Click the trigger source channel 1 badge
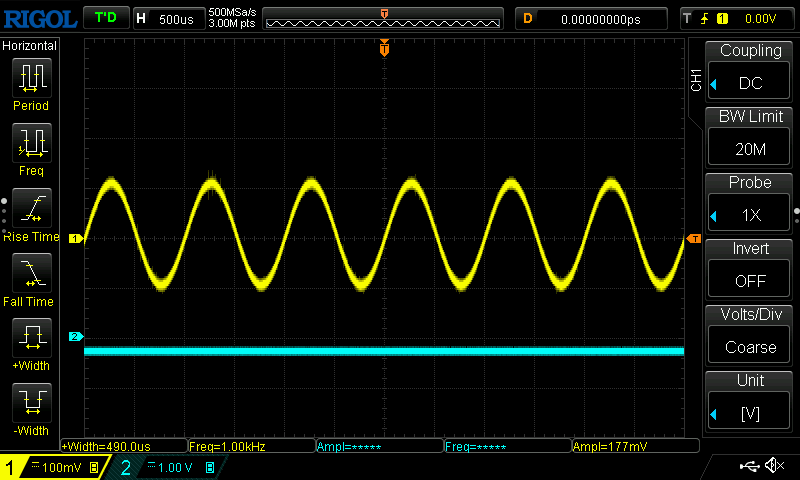Screen dimensions: 800x480 pos(722,19)
